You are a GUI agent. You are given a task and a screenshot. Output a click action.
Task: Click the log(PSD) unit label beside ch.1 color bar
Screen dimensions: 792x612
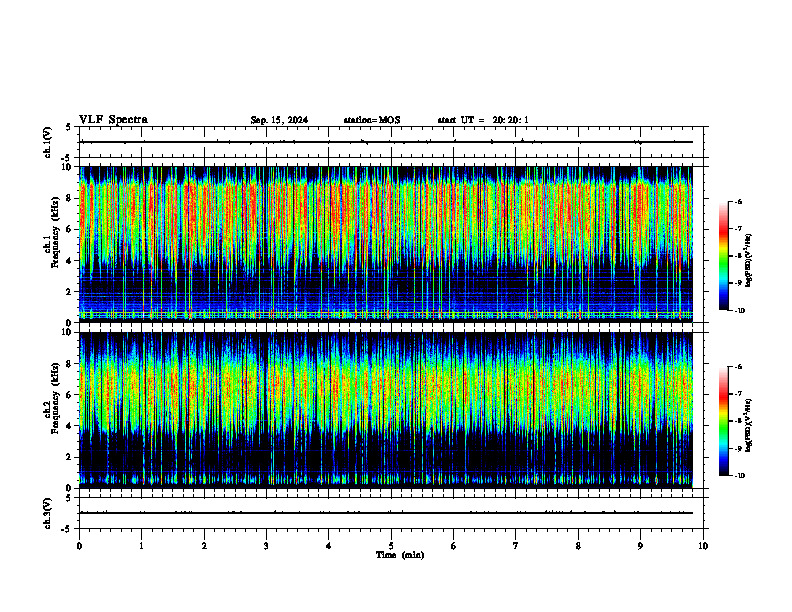[x=749, y=261]
